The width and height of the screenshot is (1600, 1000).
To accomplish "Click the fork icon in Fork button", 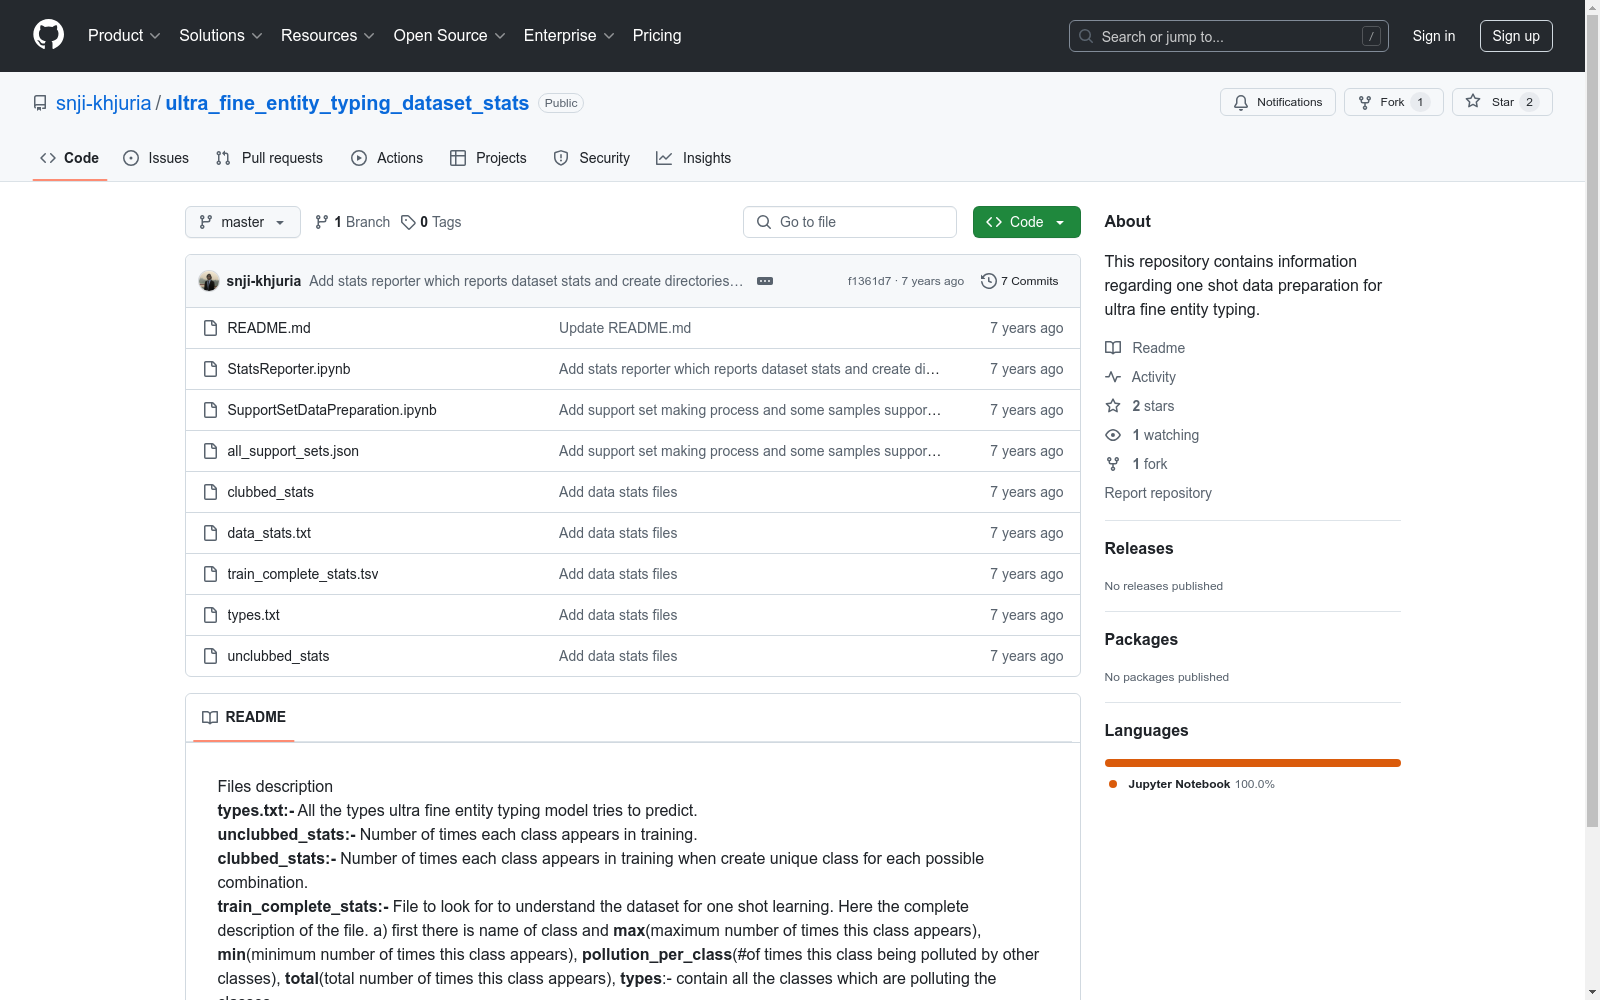I will tap(1365, 102).
